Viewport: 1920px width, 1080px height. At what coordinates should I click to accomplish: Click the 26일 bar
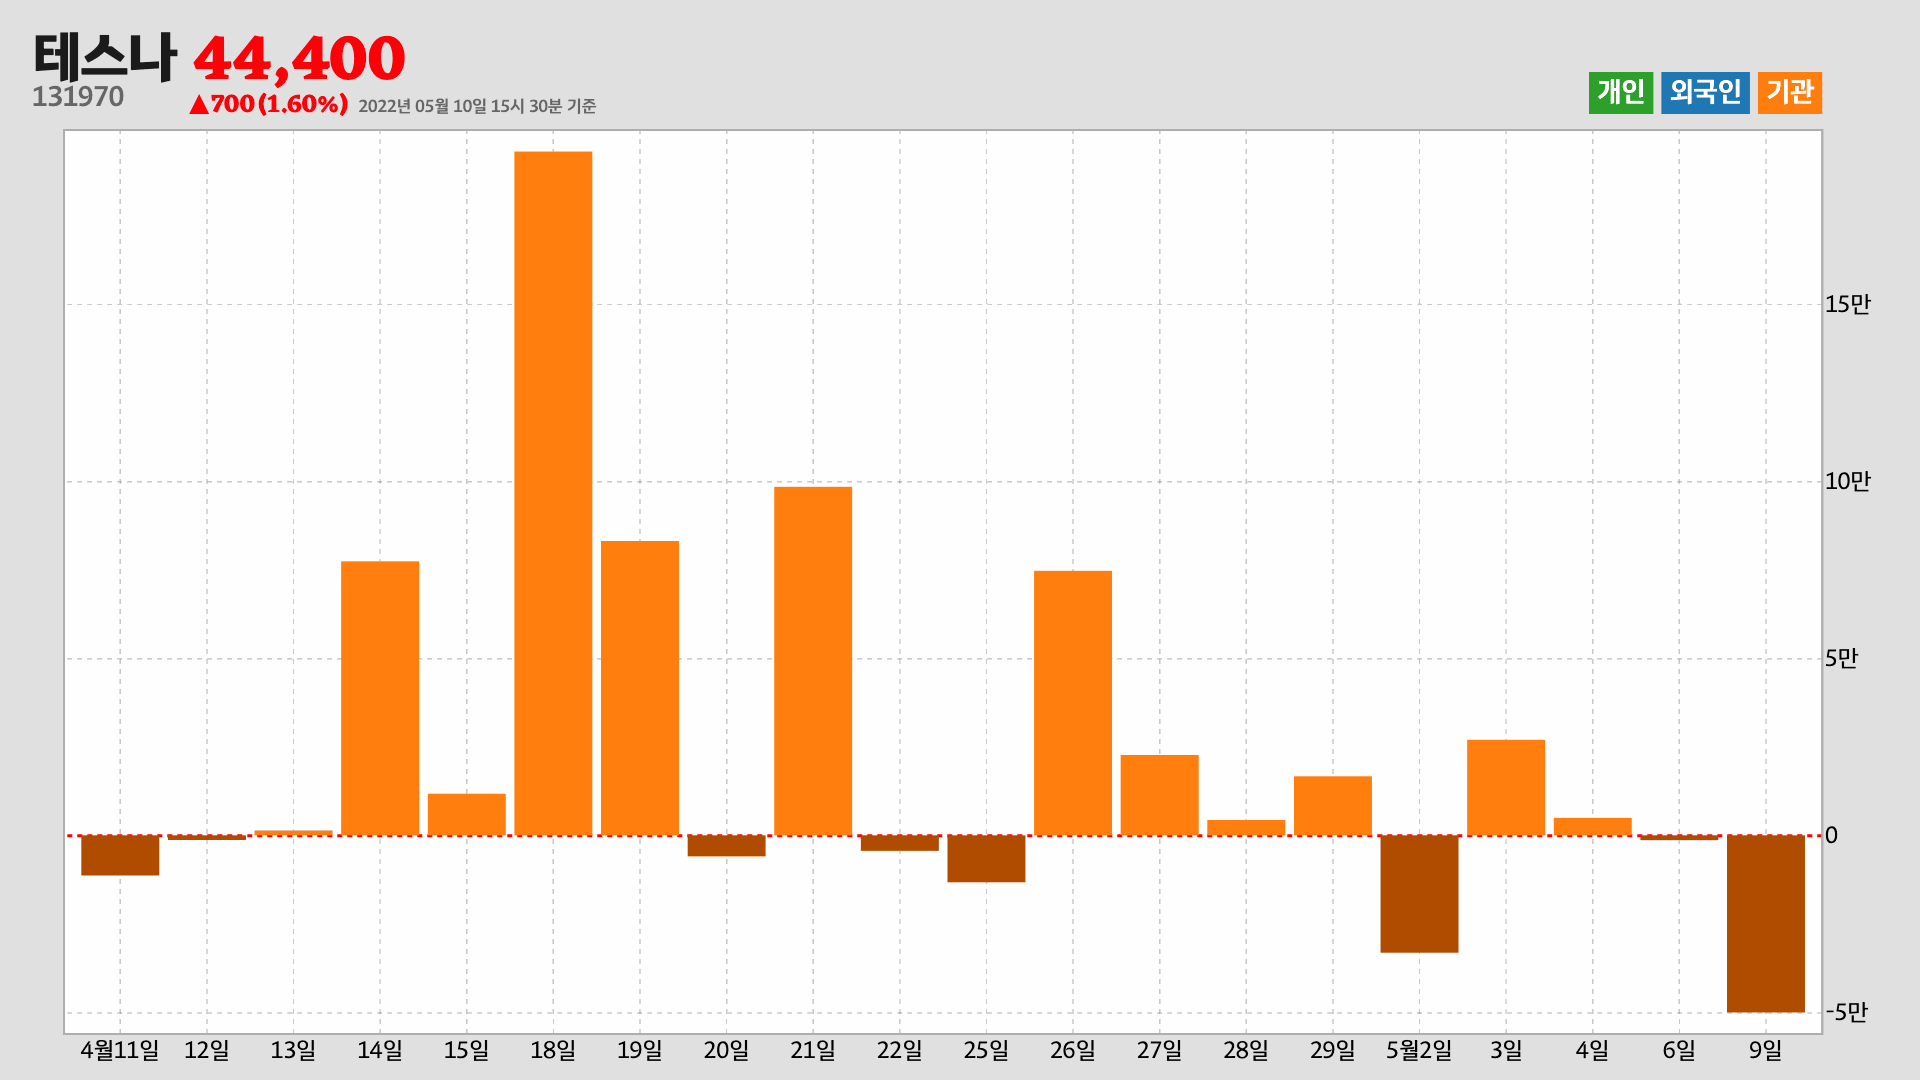pos(1073,703)
